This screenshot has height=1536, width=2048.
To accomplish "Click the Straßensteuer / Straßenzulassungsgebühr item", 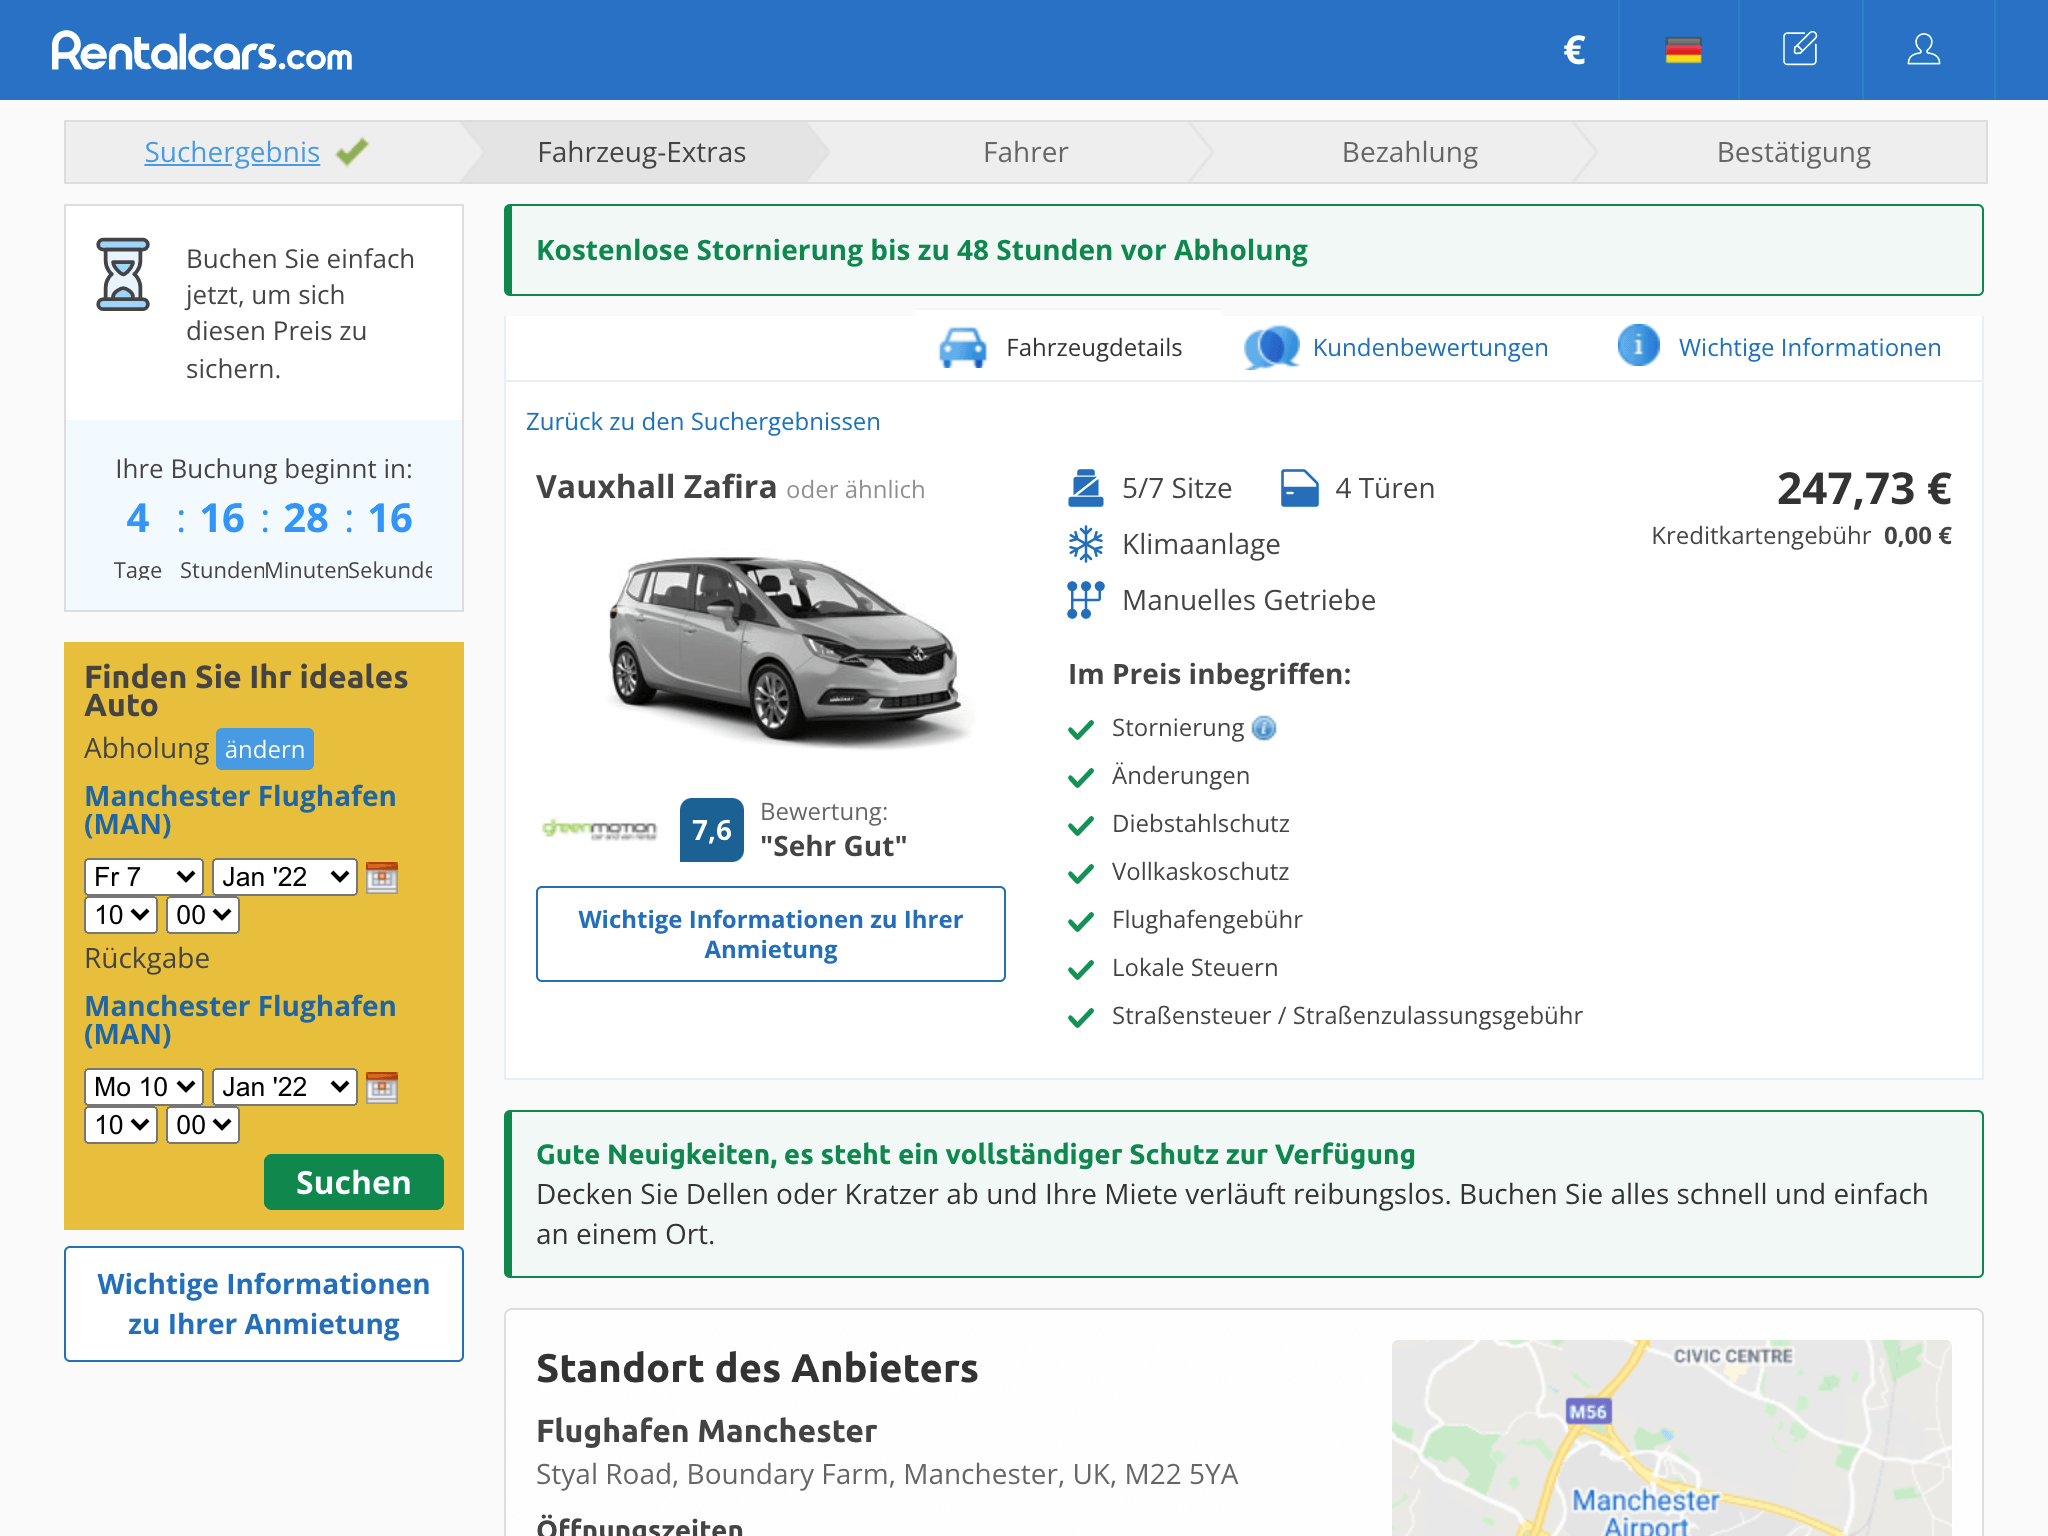I will (x=1347, y=1016).
